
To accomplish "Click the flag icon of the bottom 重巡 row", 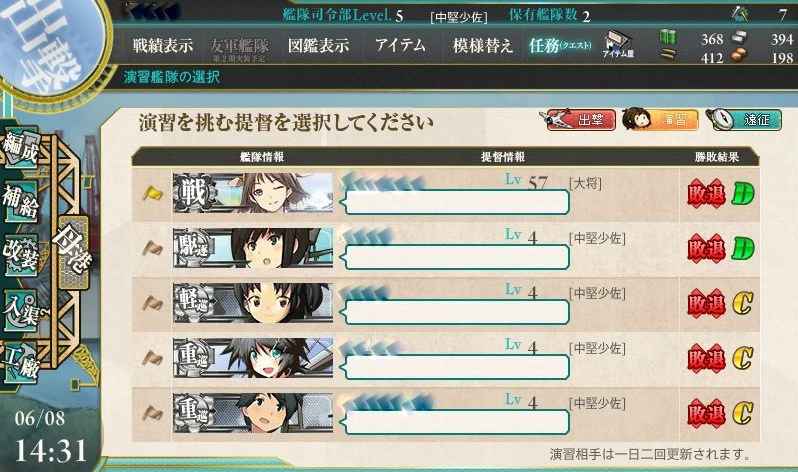I will (152, 412).
